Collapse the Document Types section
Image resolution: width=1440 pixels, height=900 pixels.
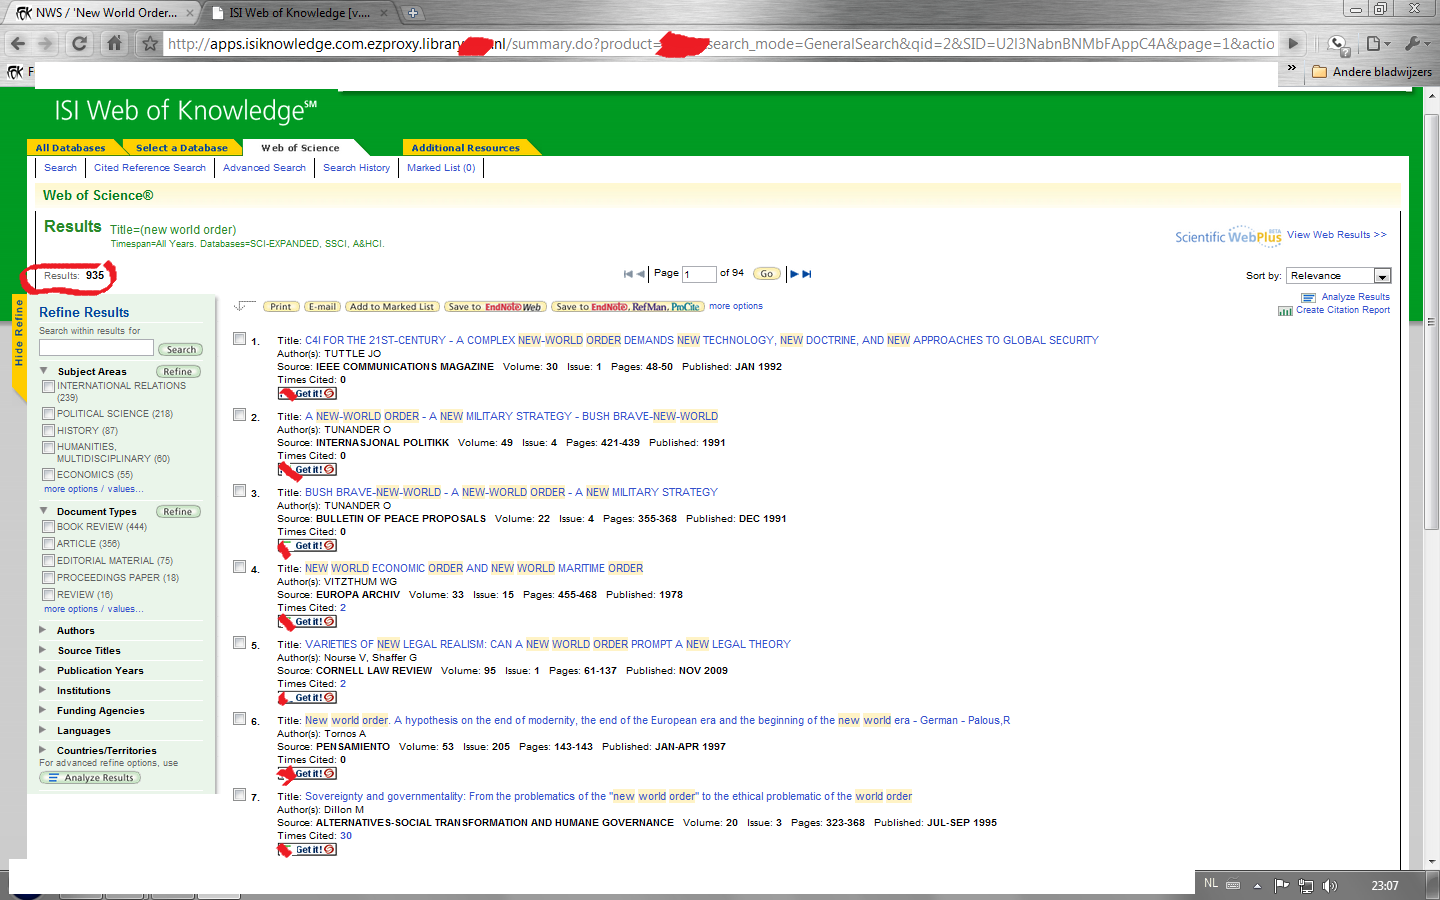[43, 511]
